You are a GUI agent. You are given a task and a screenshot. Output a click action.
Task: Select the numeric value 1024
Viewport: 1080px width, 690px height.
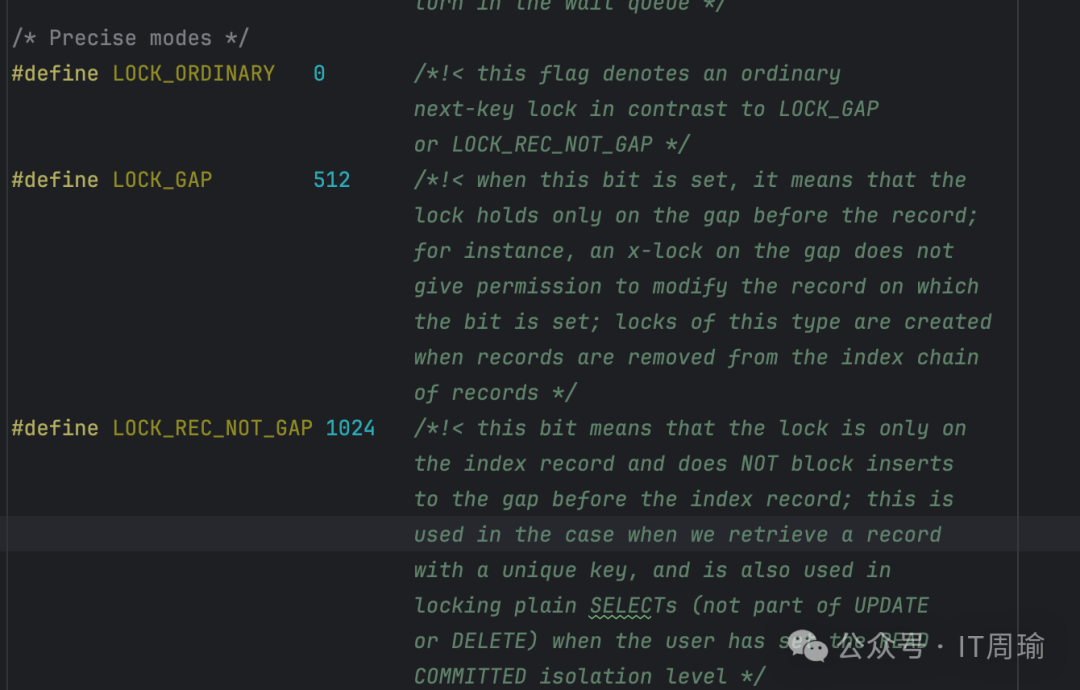(350, 428)
